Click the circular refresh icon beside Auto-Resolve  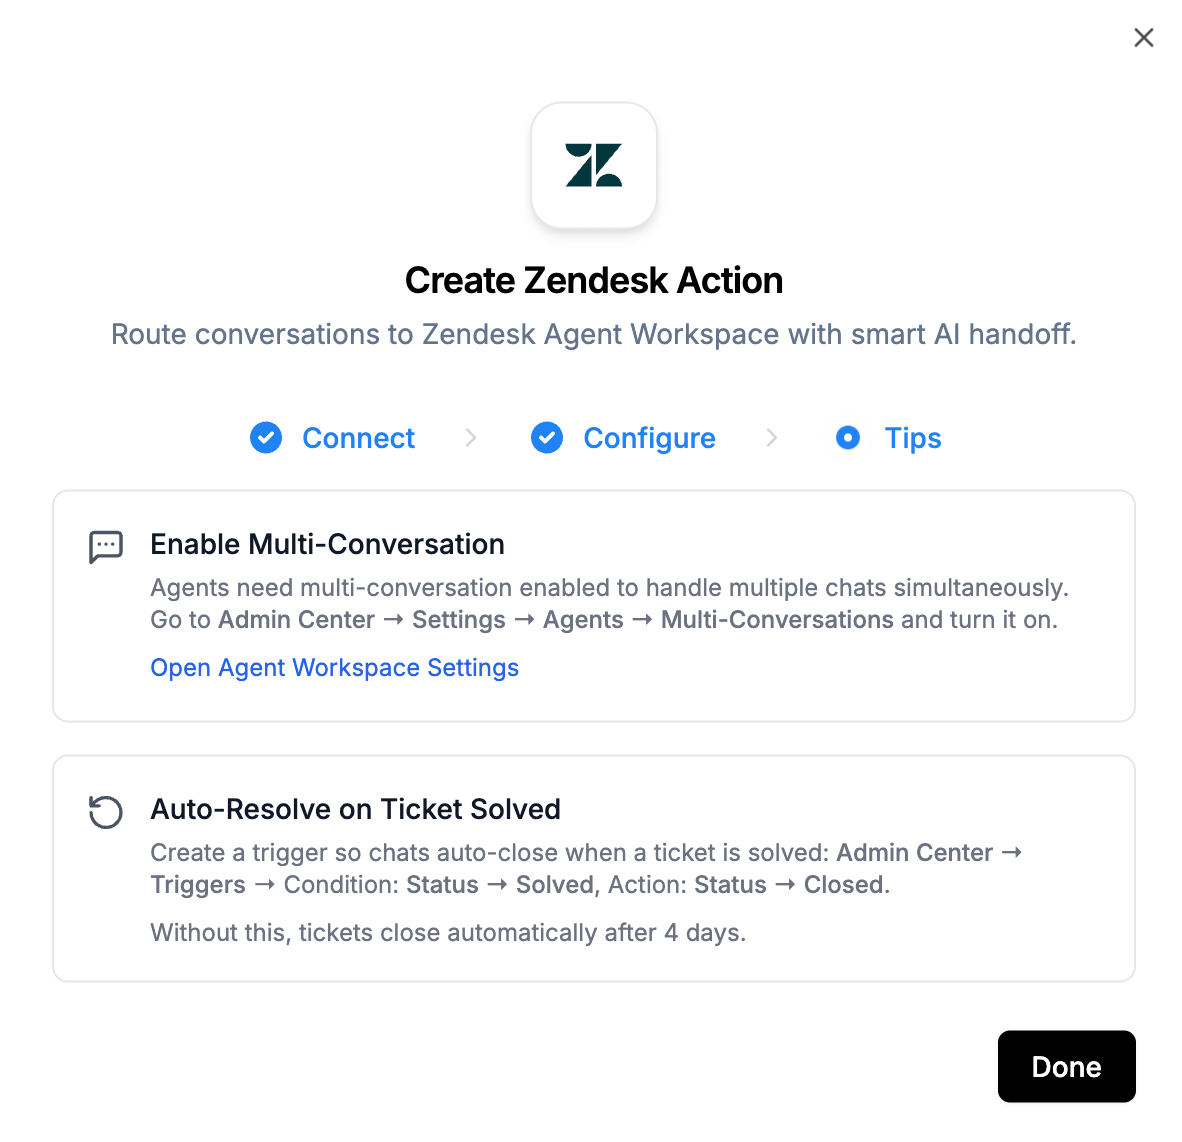[106, 812]
